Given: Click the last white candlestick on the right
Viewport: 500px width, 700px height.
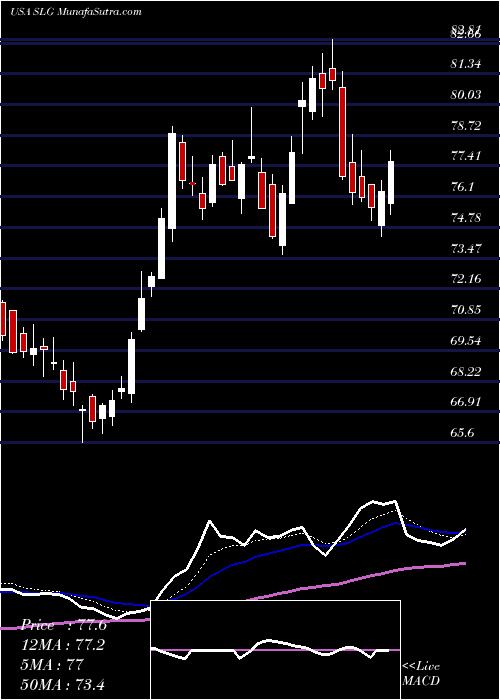Looking at the screenshot, I should coord(391,182).
